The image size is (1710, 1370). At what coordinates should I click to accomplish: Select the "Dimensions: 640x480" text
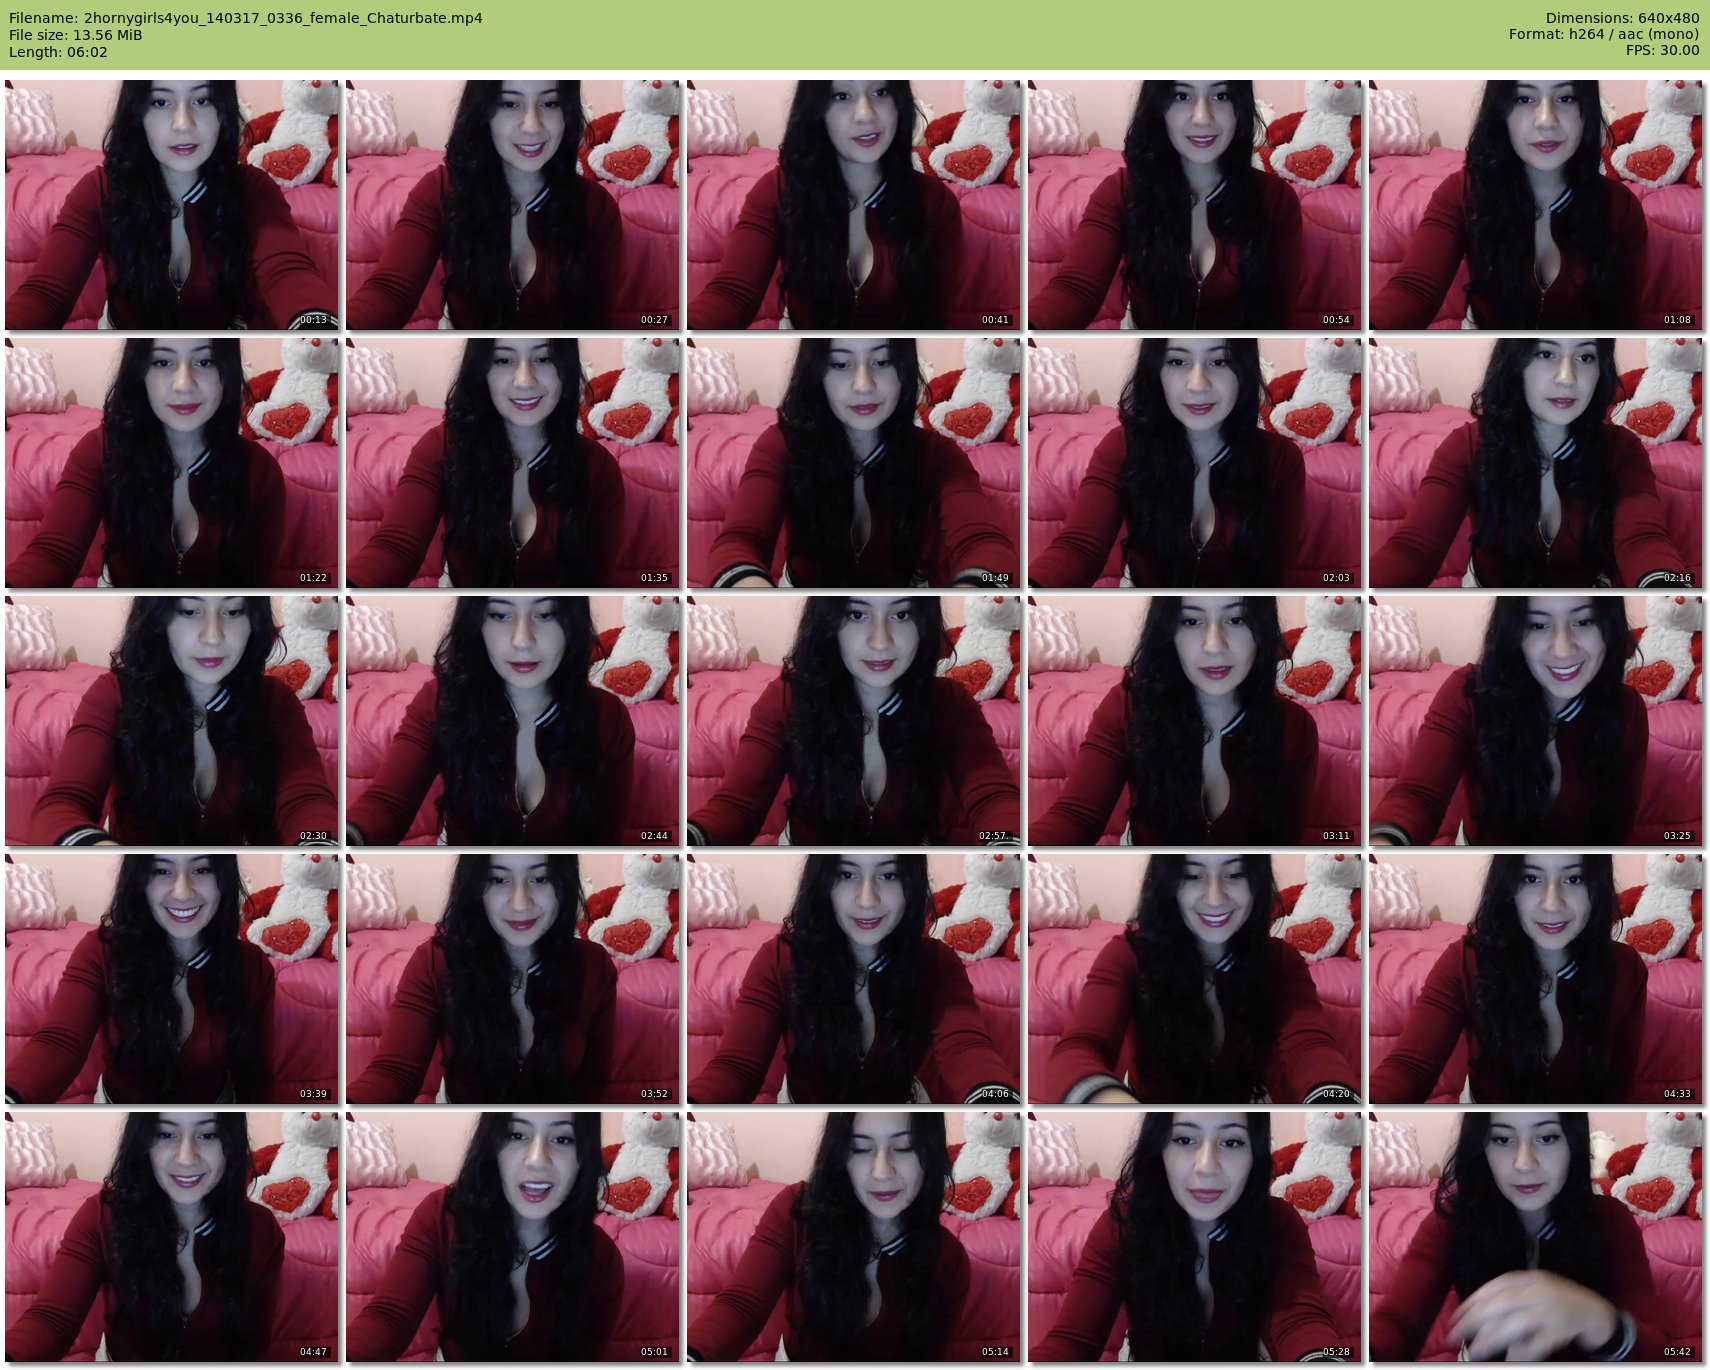(1622, 18)
